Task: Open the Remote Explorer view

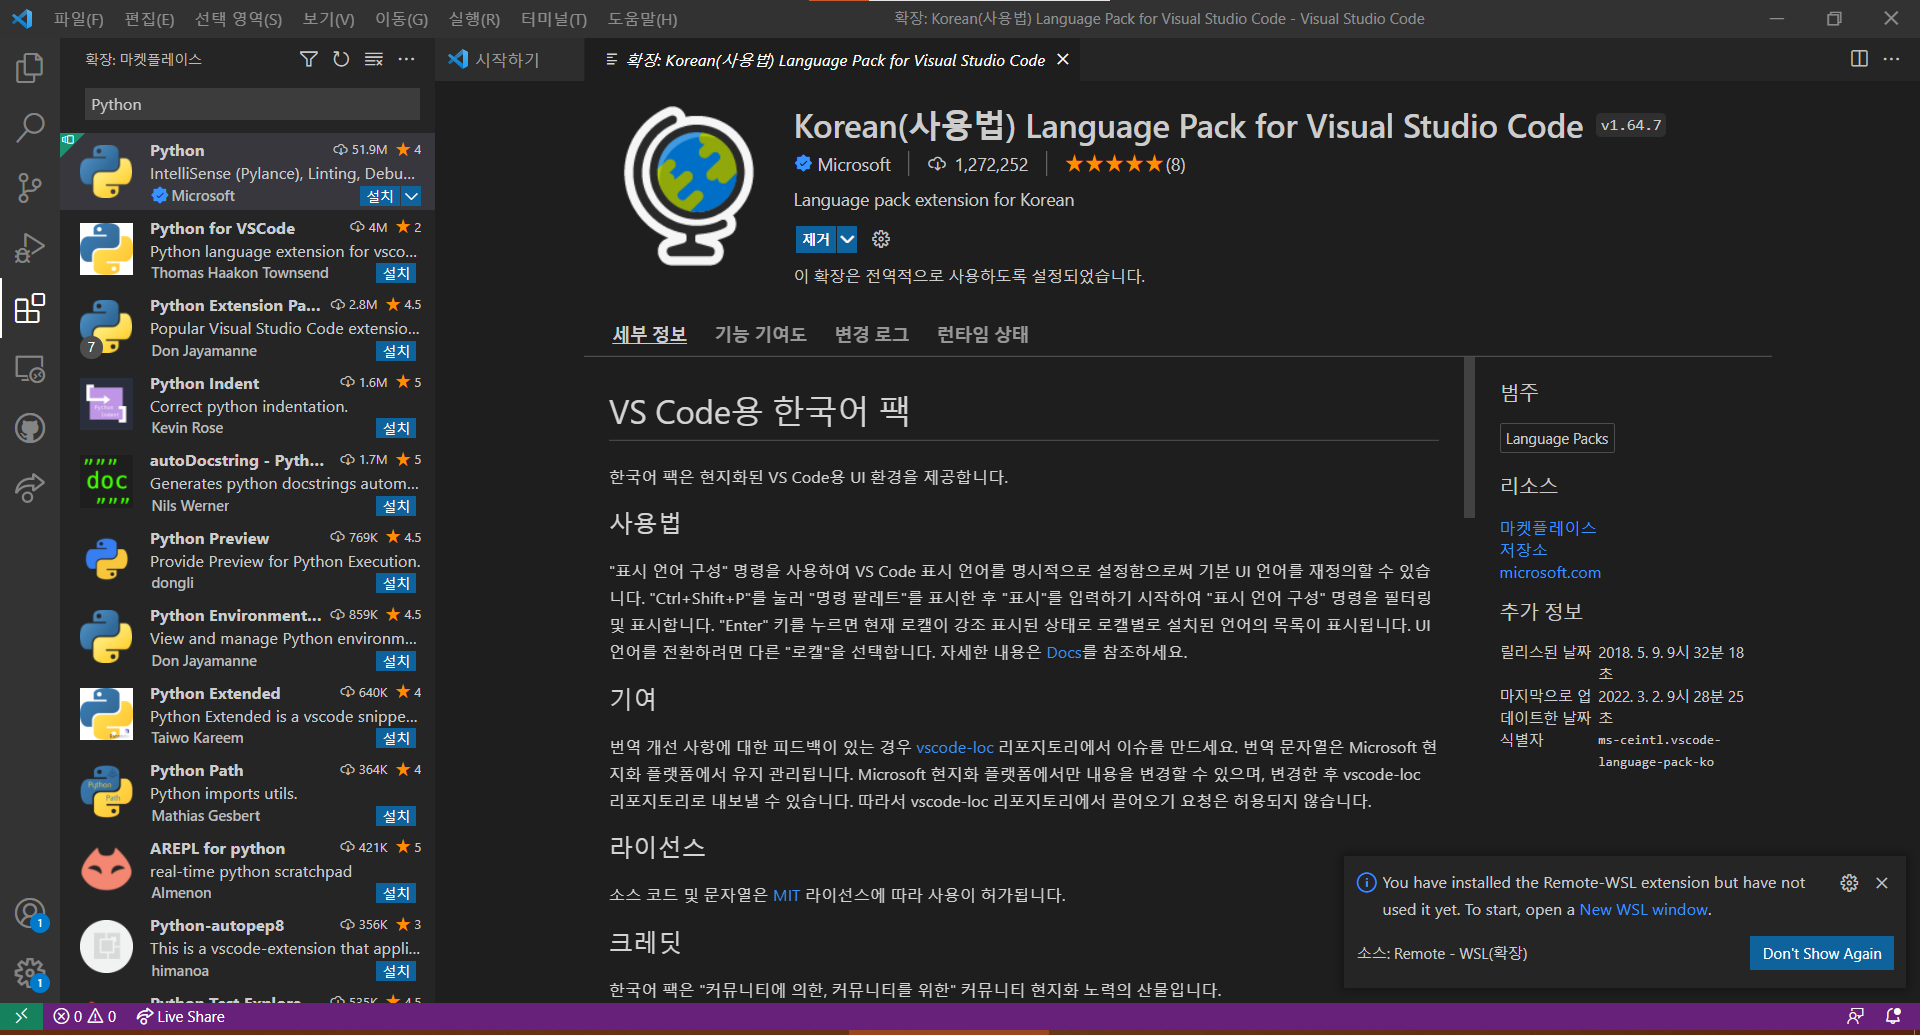Action: coord(30,369)
